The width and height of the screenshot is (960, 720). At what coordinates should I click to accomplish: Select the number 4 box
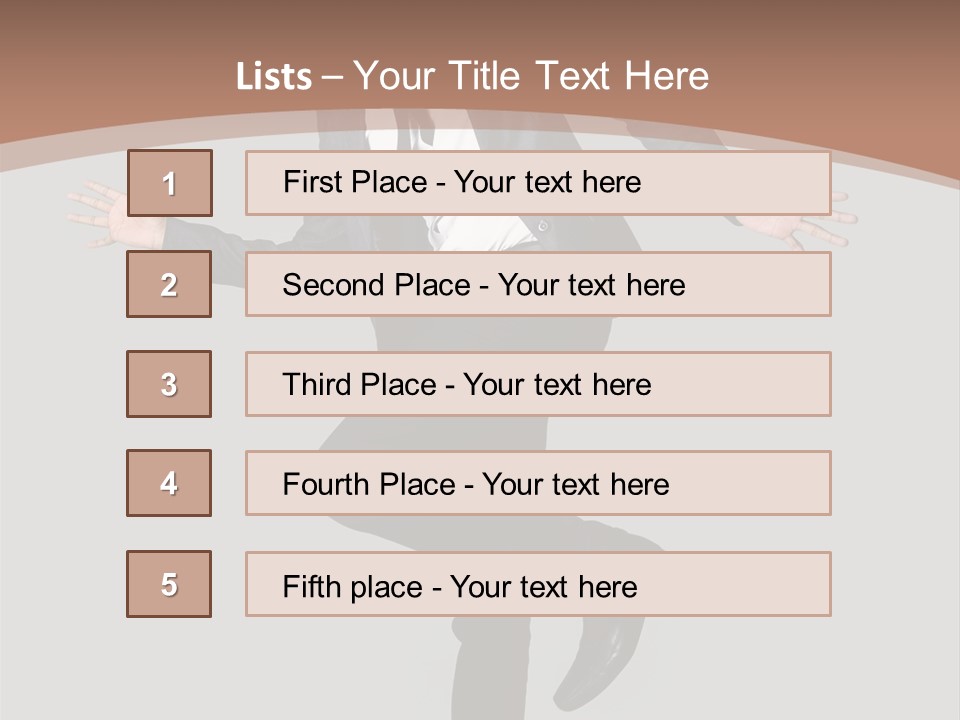pyautogui.click(x=169, y=483)
